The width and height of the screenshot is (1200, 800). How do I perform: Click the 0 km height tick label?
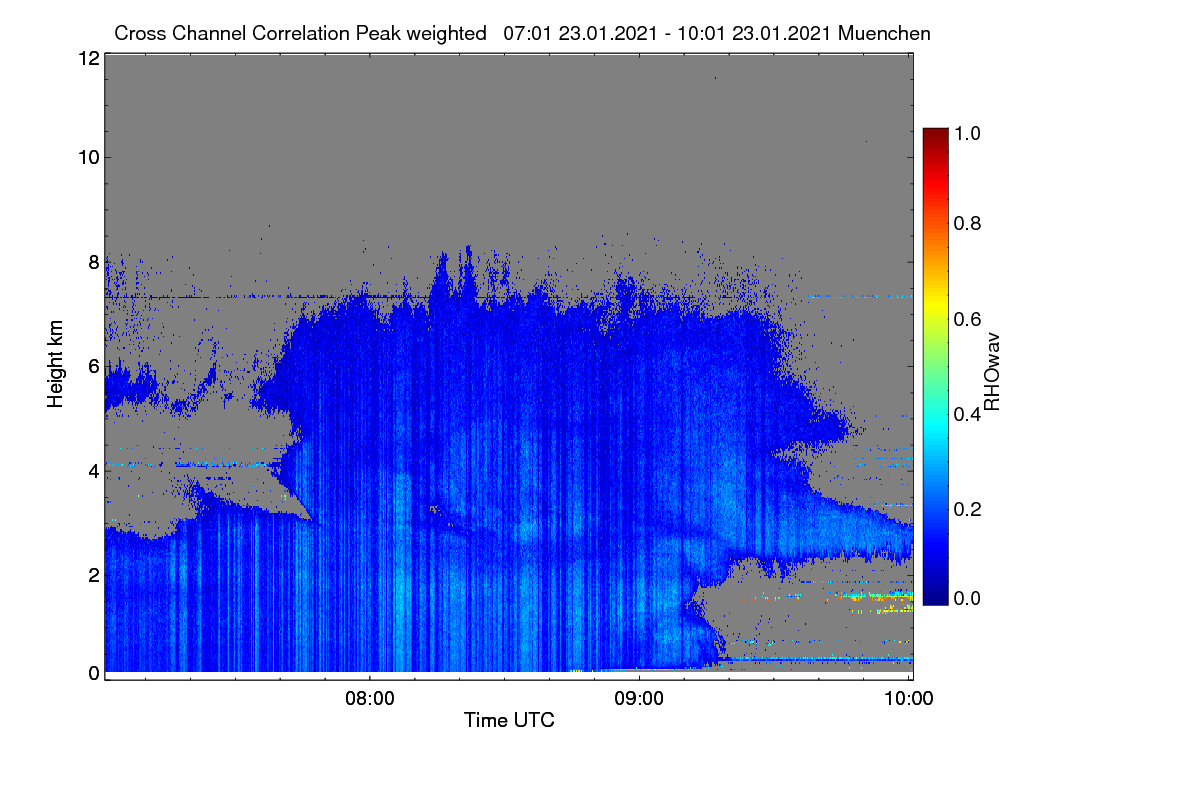pos(92,673)
